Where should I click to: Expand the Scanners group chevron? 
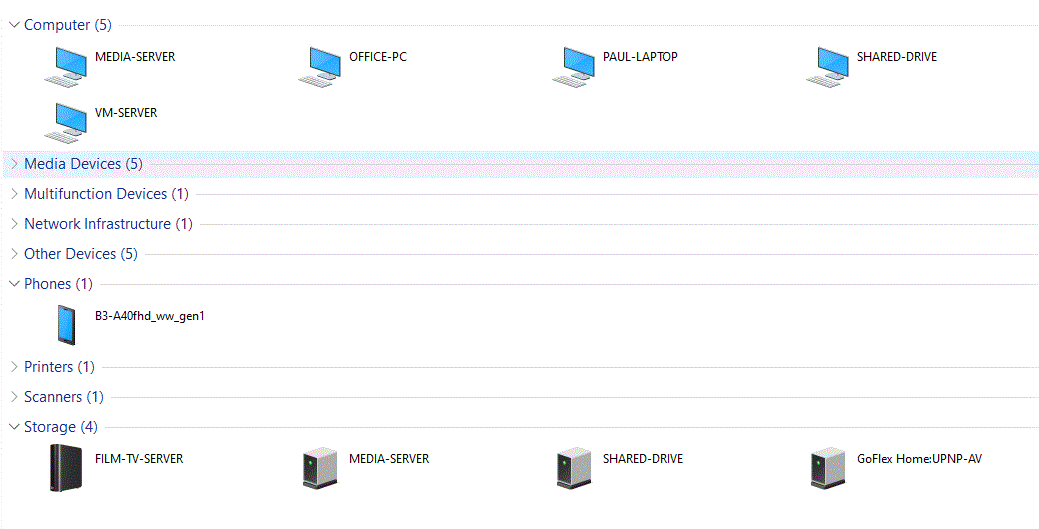tap(15, 396)
